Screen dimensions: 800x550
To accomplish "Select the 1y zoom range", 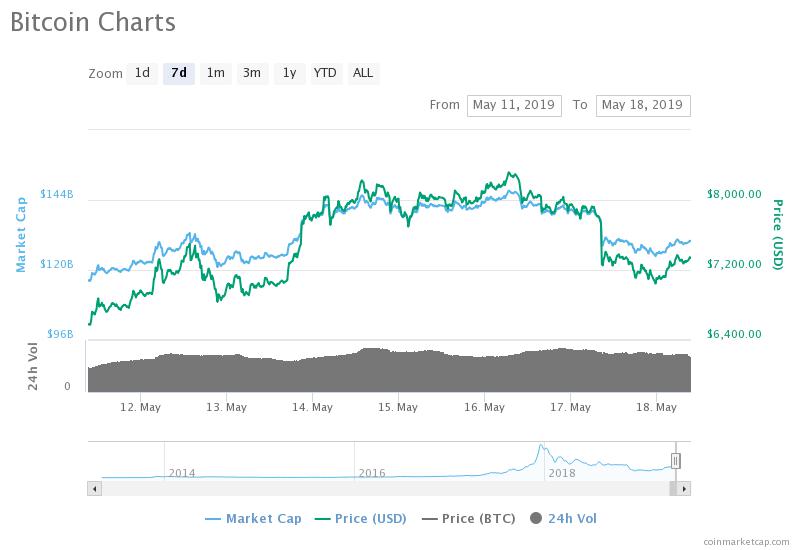I will tap(290, 73).
